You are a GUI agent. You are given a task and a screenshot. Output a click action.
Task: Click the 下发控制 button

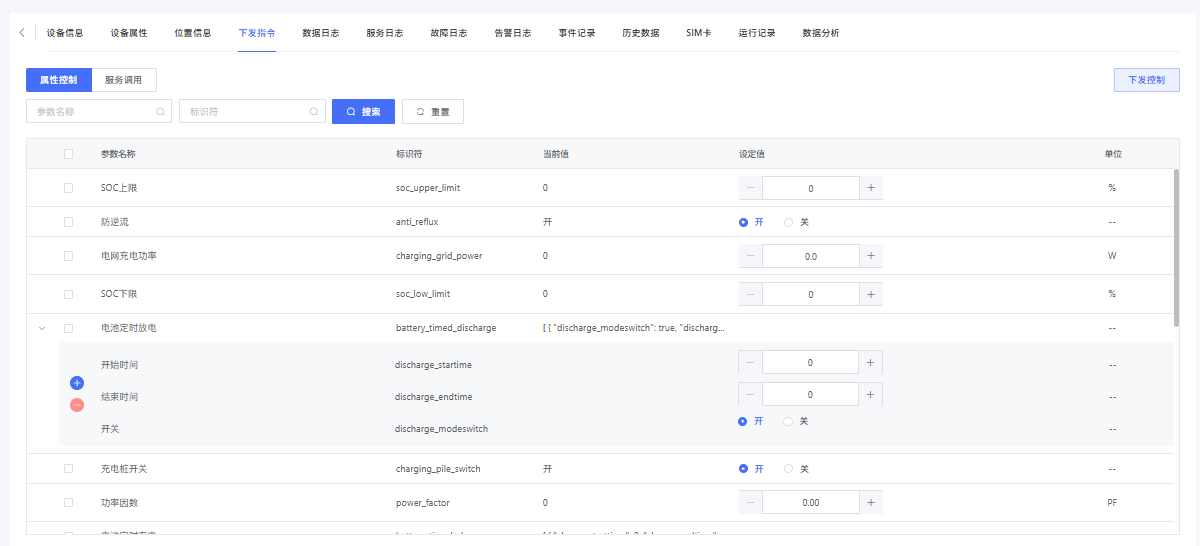[x=1146, y=80]
